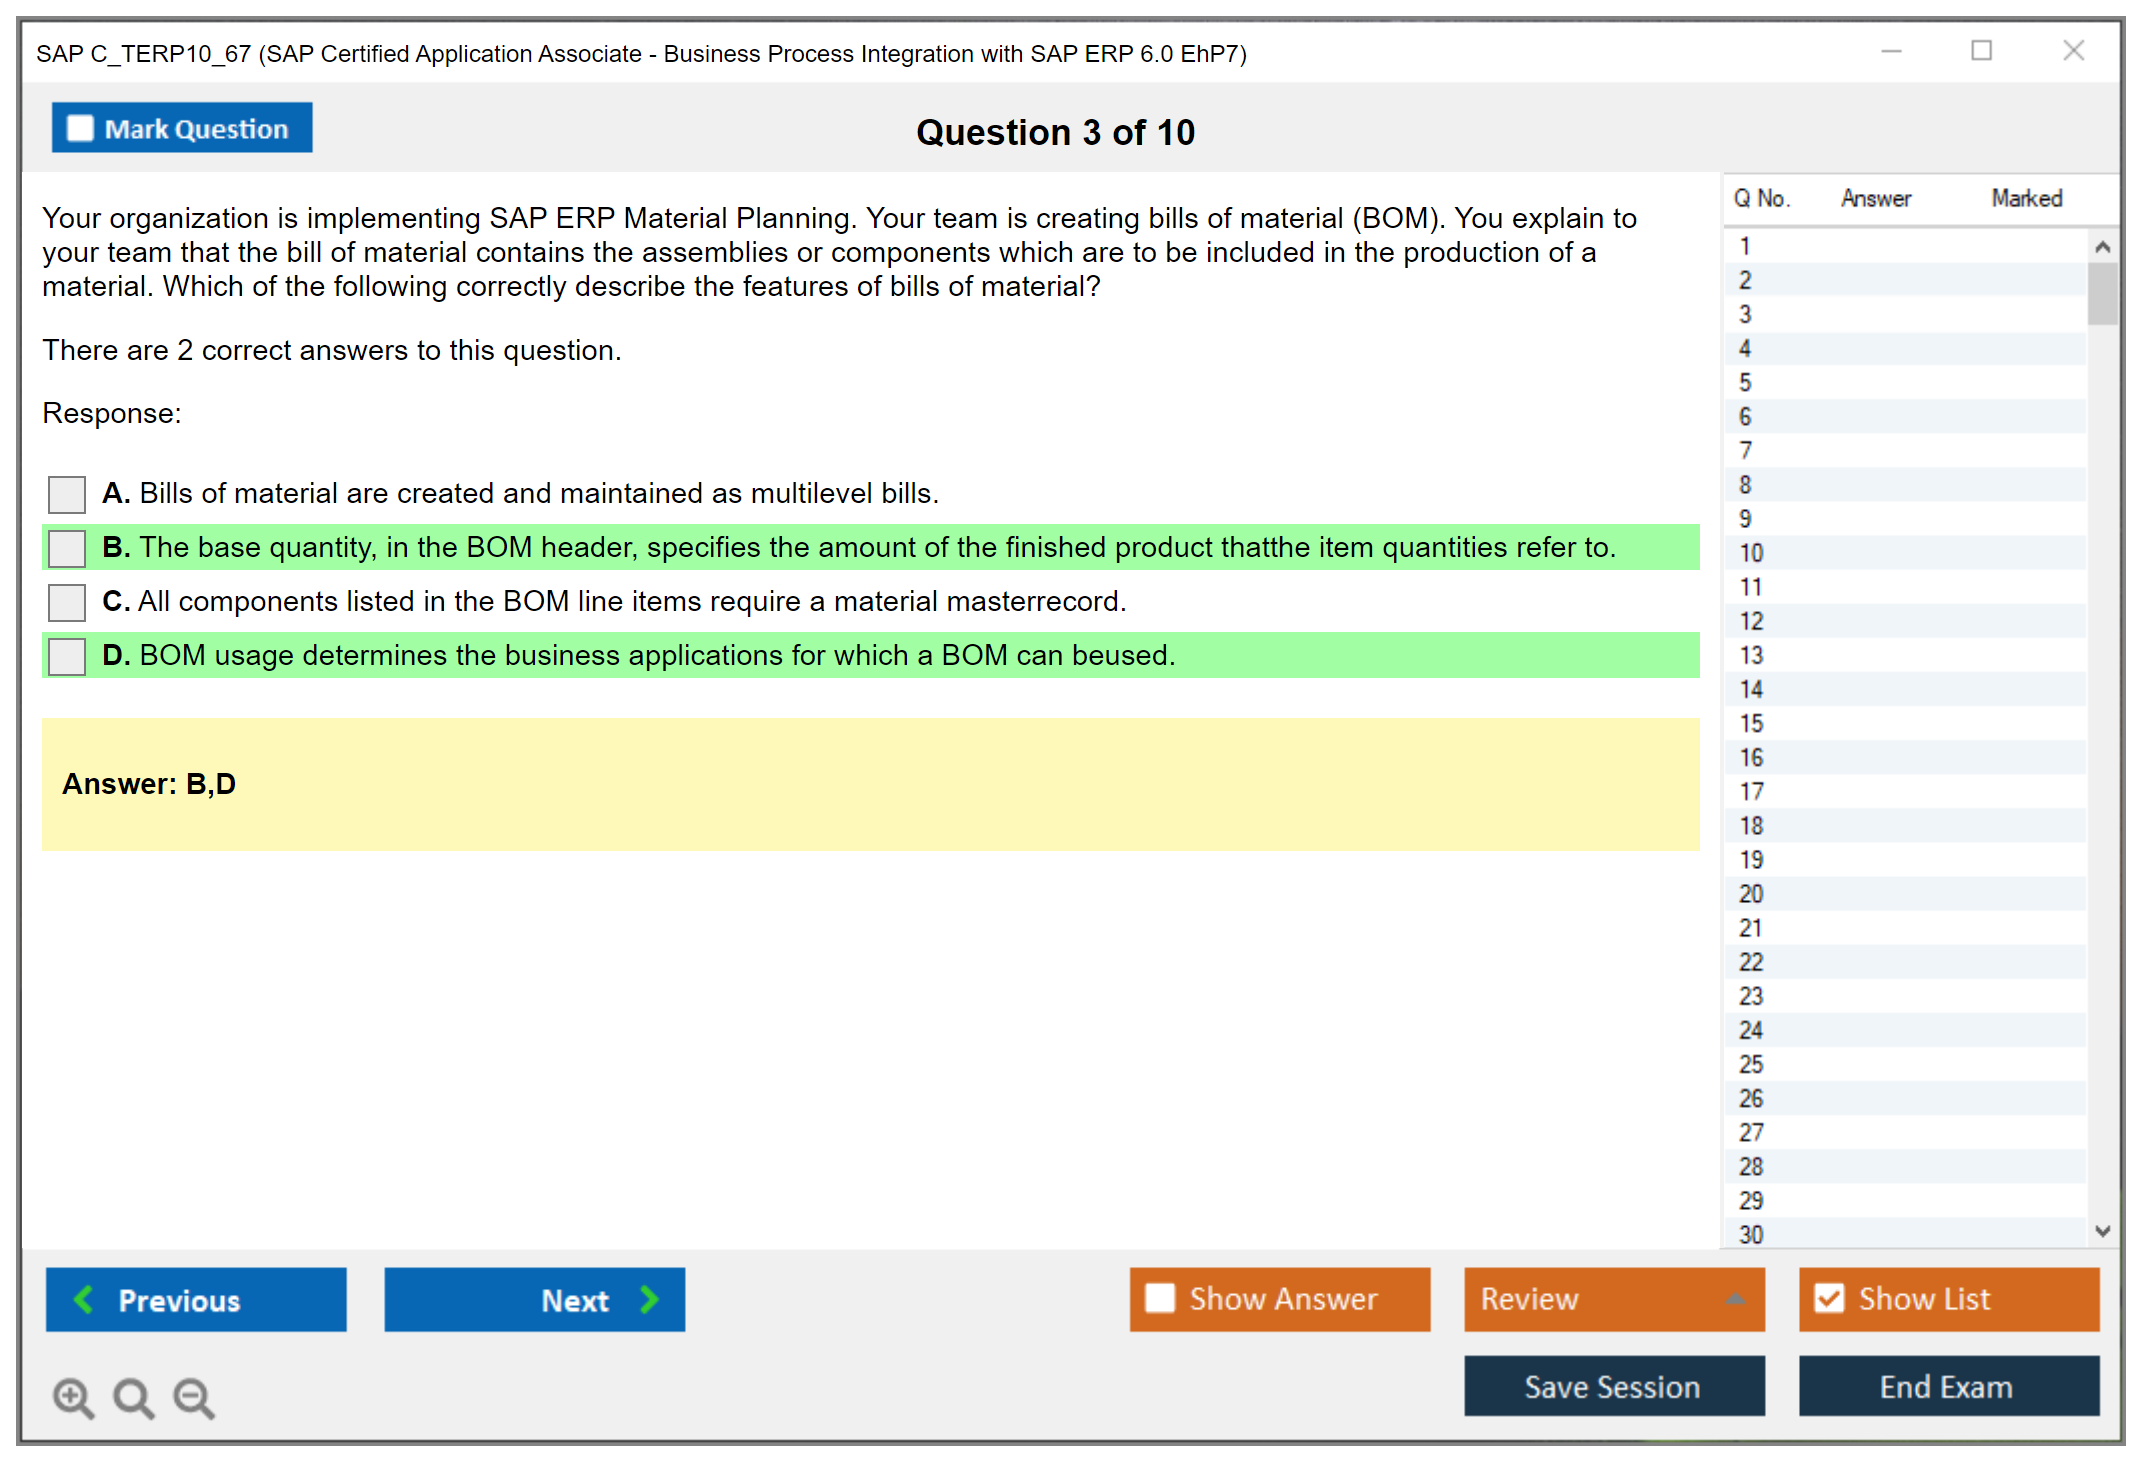Jump to question 7 in the list
This screenshot has width=2150, height=1470.
click(1745, 451)
